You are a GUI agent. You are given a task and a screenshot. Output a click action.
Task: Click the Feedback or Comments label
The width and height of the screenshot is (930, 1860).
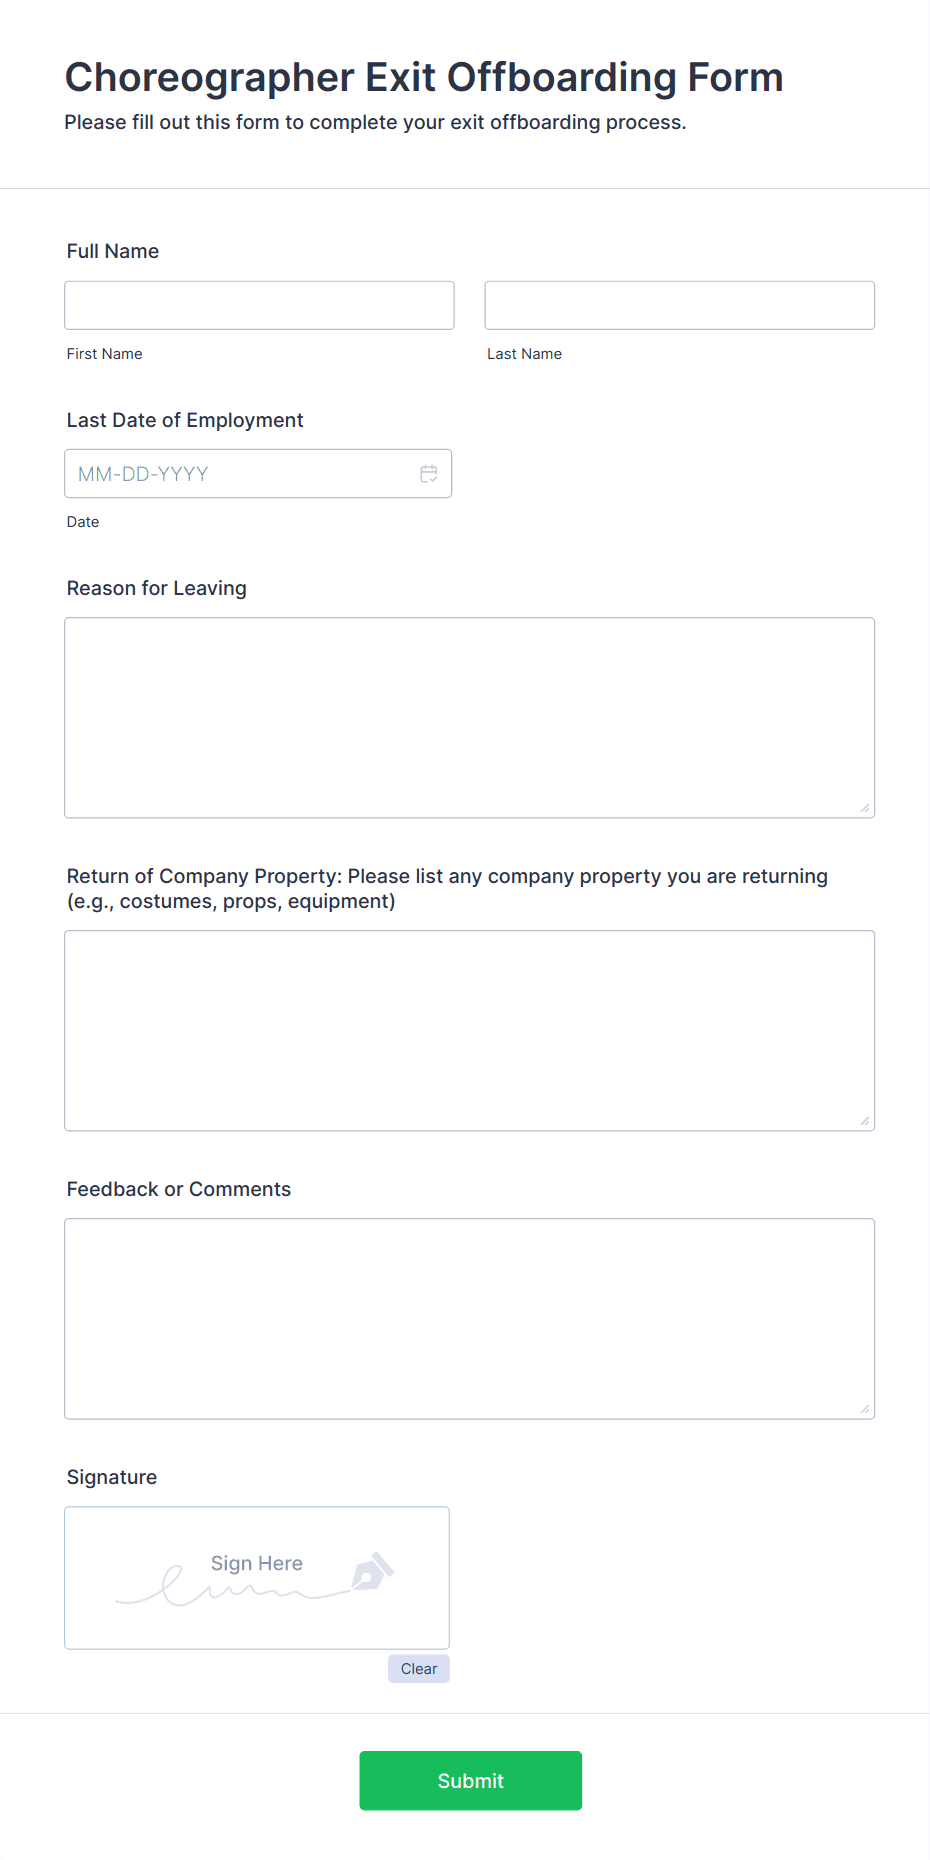(179, 1189)
